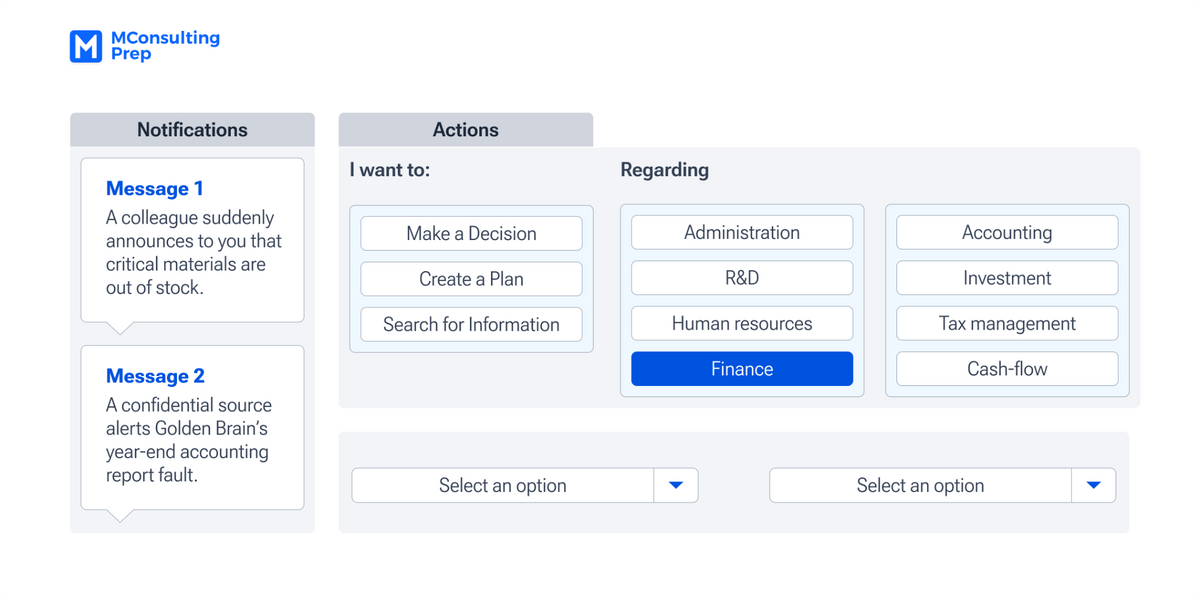Open the Notifications tab
The image size is (1200, 602).
pyautogui.click(x=192, y=130)
